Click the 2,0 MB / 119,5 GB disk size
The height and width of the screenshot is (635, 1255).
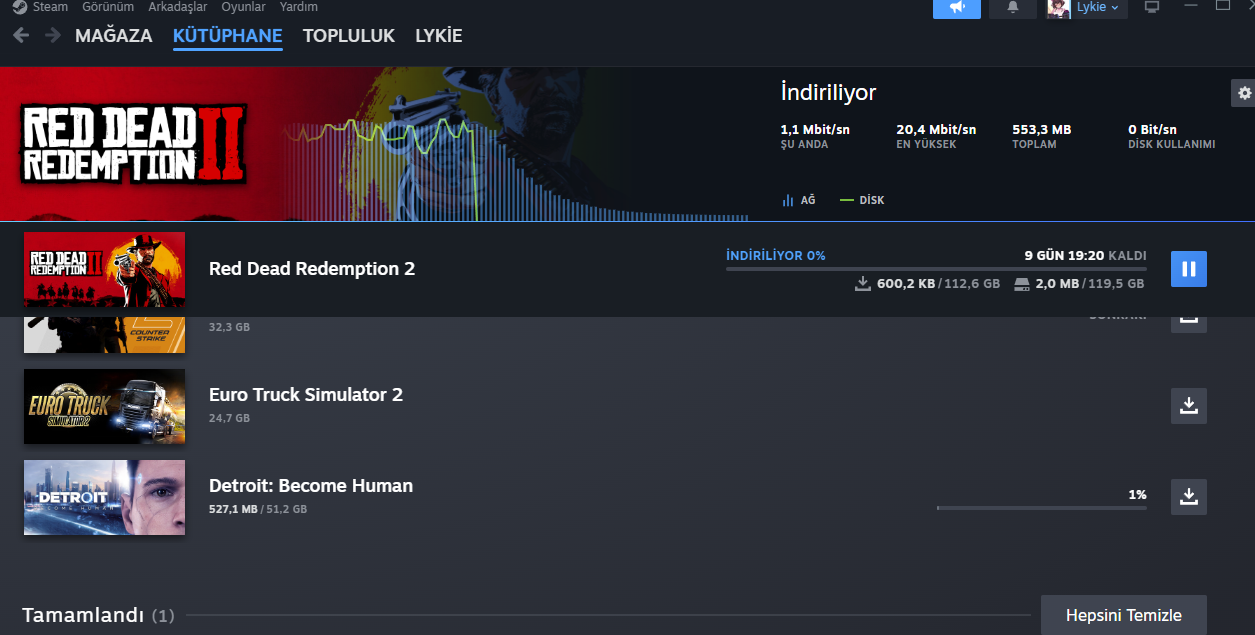point(1079,284)
